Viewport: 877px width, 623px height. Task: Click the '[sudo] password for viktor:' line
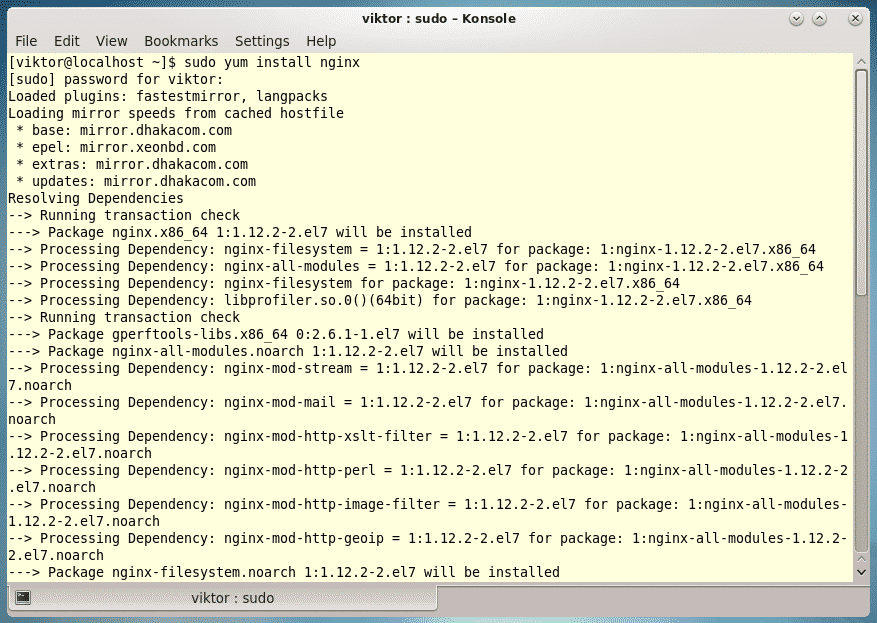coord(116,79)
